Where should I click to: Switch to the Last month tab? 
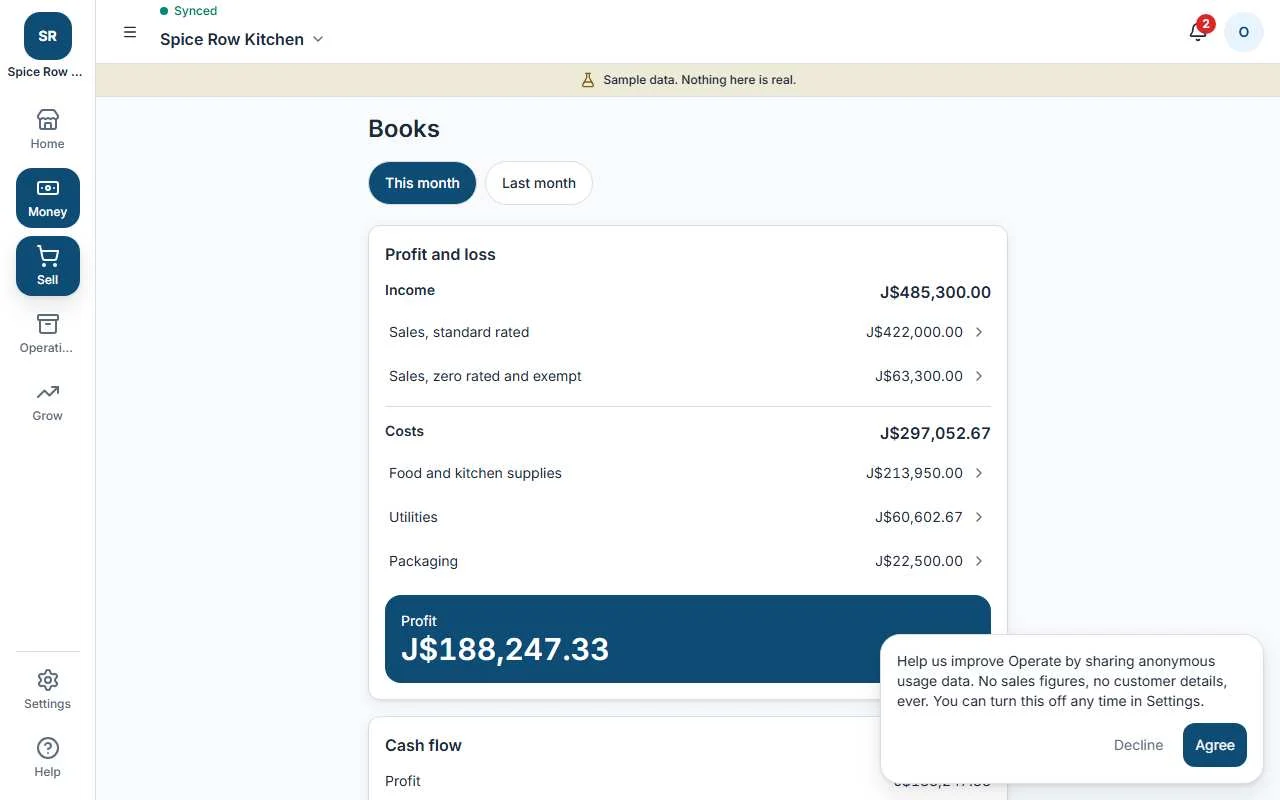539,183
